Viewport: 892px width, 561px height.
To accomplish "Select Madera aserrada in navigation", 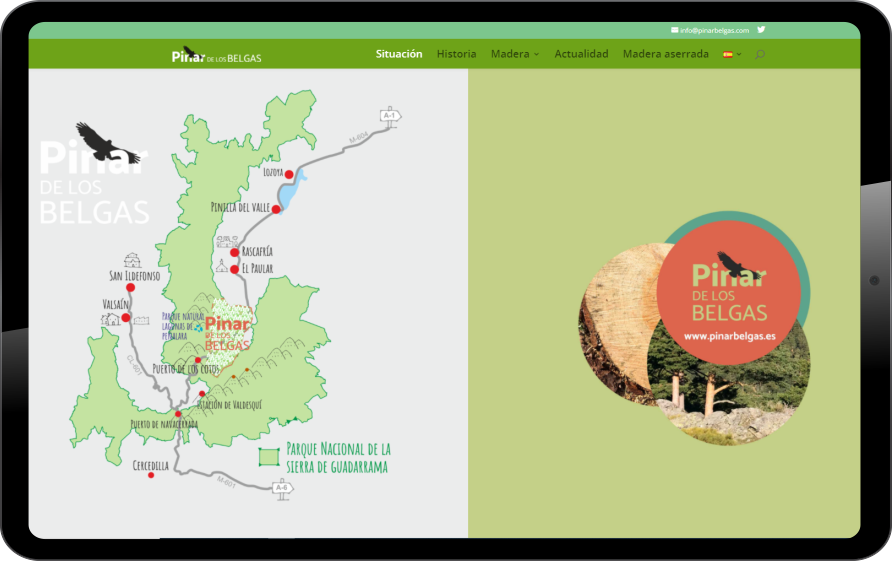I will (665, 54).
